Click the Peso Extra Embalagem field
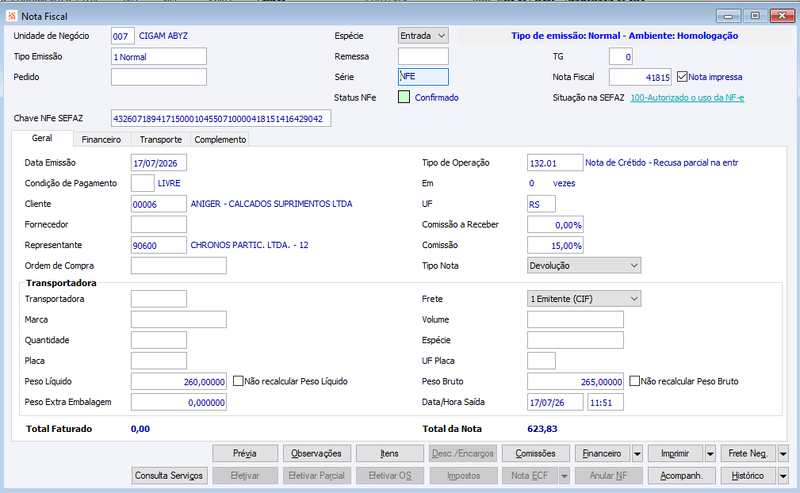This screenshot has height=493, width=800. (x=179, y=402)
